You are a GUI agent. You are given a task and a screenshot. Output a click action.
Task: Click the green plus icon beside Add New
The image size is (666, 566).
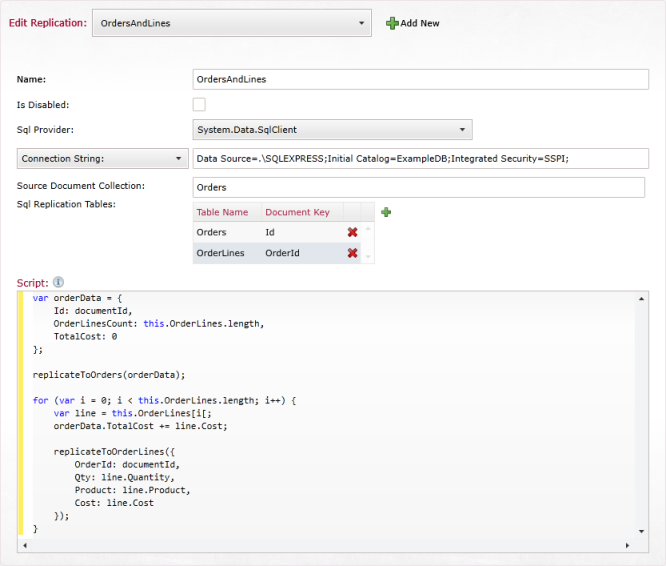click(392, 23)
